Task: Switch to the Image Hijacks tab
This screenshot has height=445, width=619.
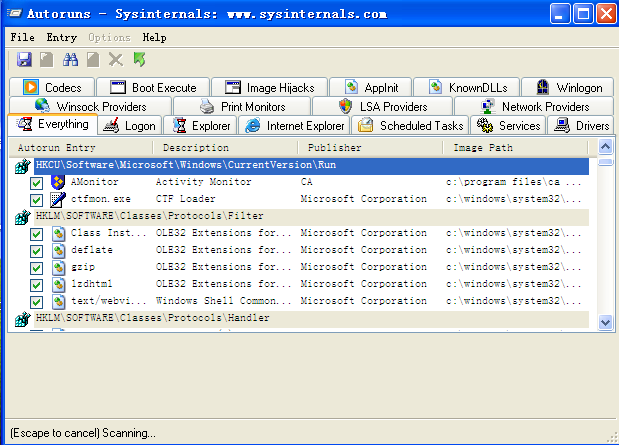Action: pyautogui.click(x=270, y=87)
